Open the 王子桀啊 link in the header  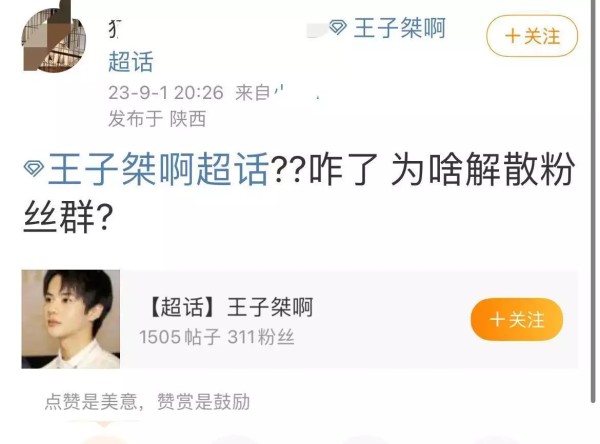point(399,28)
